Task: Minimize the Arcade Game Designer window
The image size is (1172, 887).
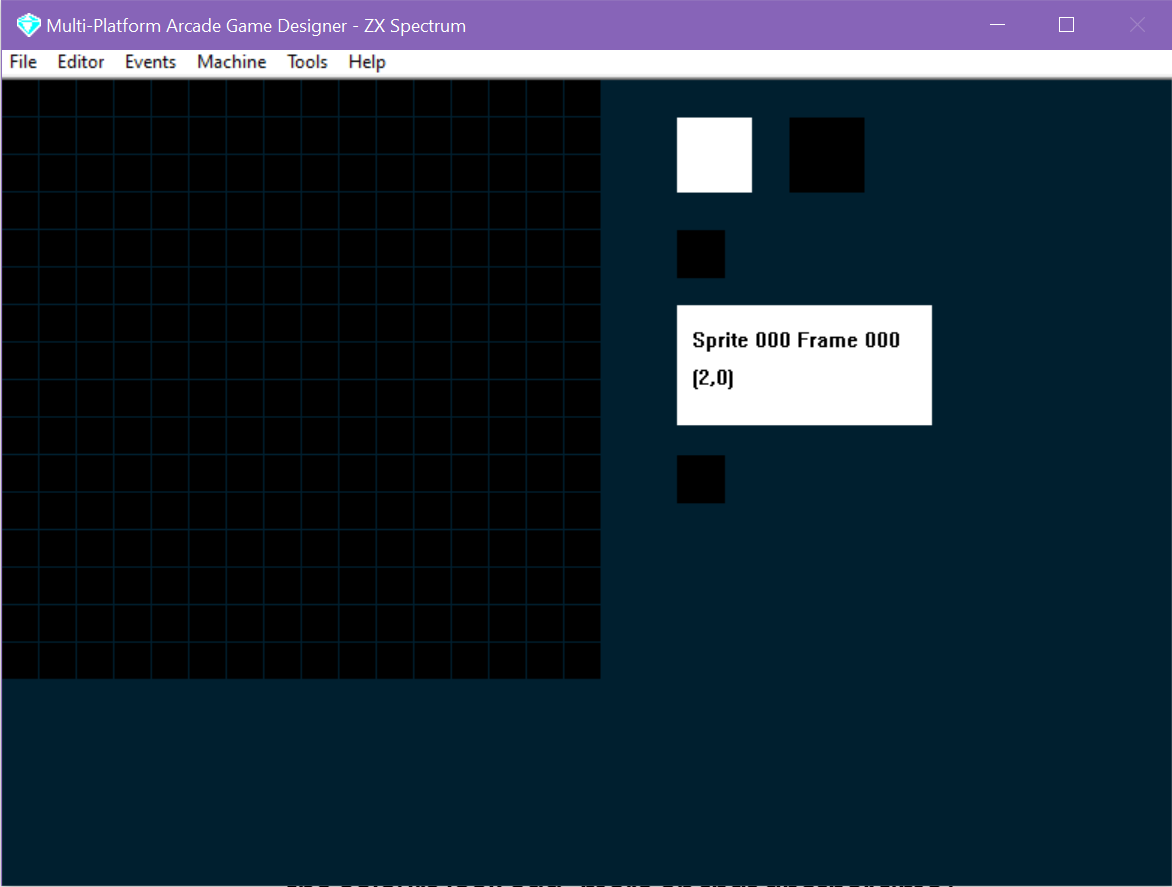Action: point(997,25)
